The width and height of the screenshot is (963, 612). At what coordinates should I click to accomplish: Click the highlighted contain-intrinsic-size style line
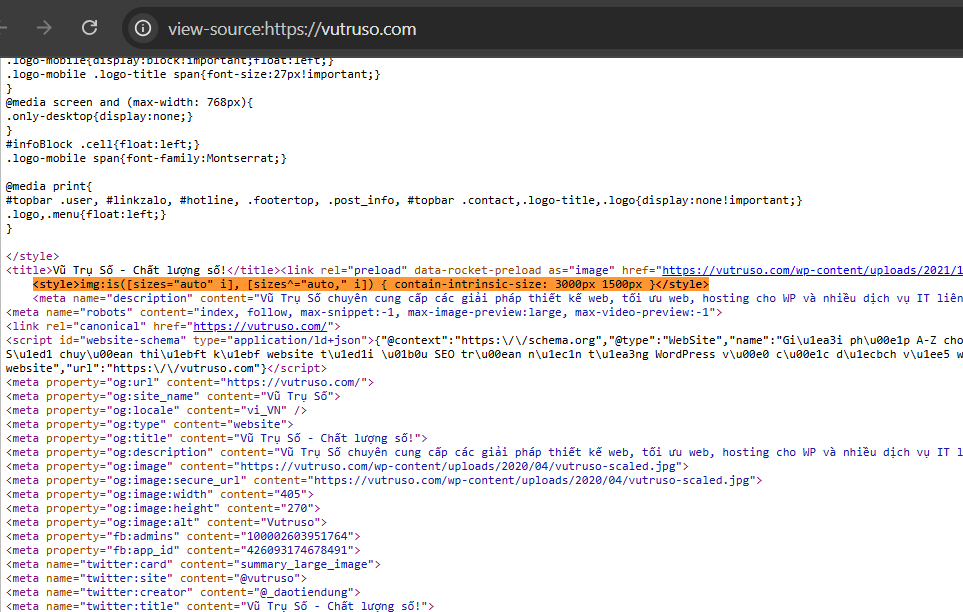click(x=370, y=284)
